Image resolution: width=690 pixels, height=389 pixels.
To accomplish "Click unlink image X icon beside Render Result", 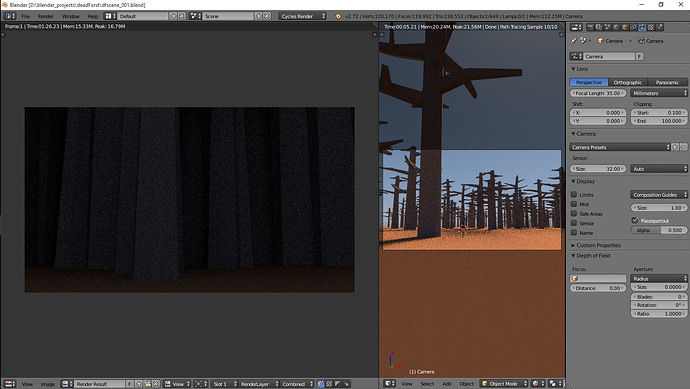I will 156,384.
